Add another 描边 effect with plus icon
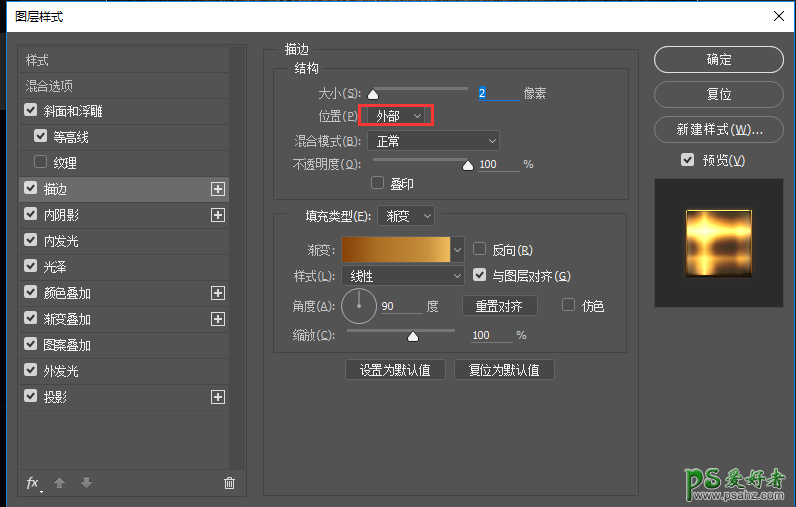 tap(218, 189)
